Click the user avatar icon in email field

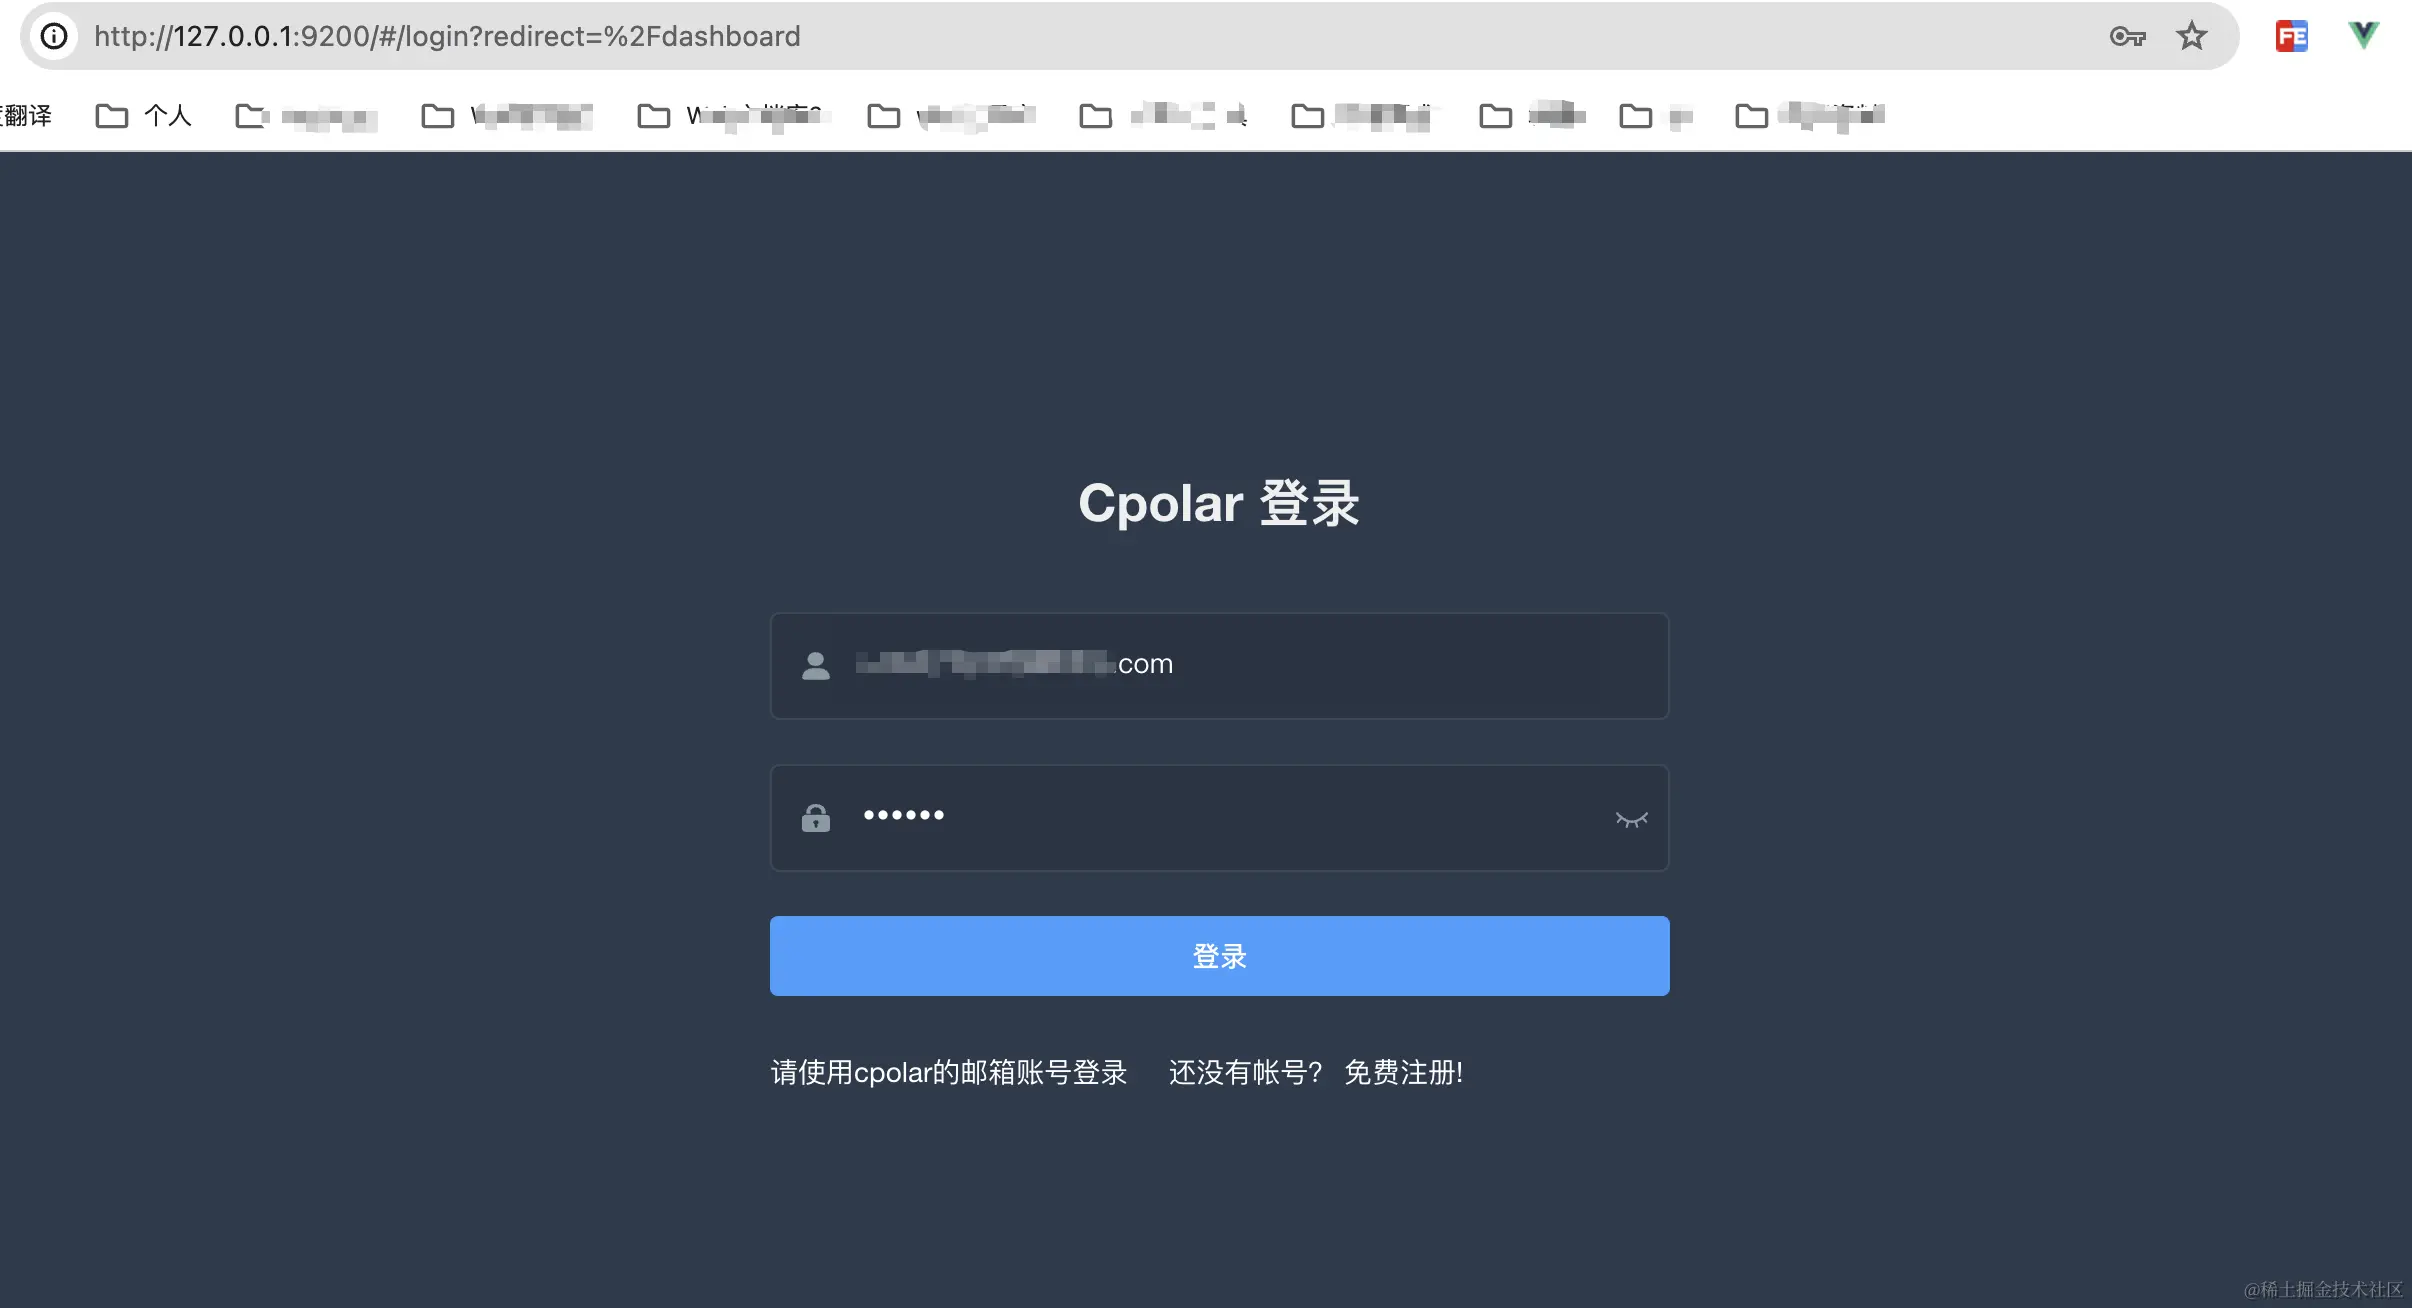coord(816,666)
